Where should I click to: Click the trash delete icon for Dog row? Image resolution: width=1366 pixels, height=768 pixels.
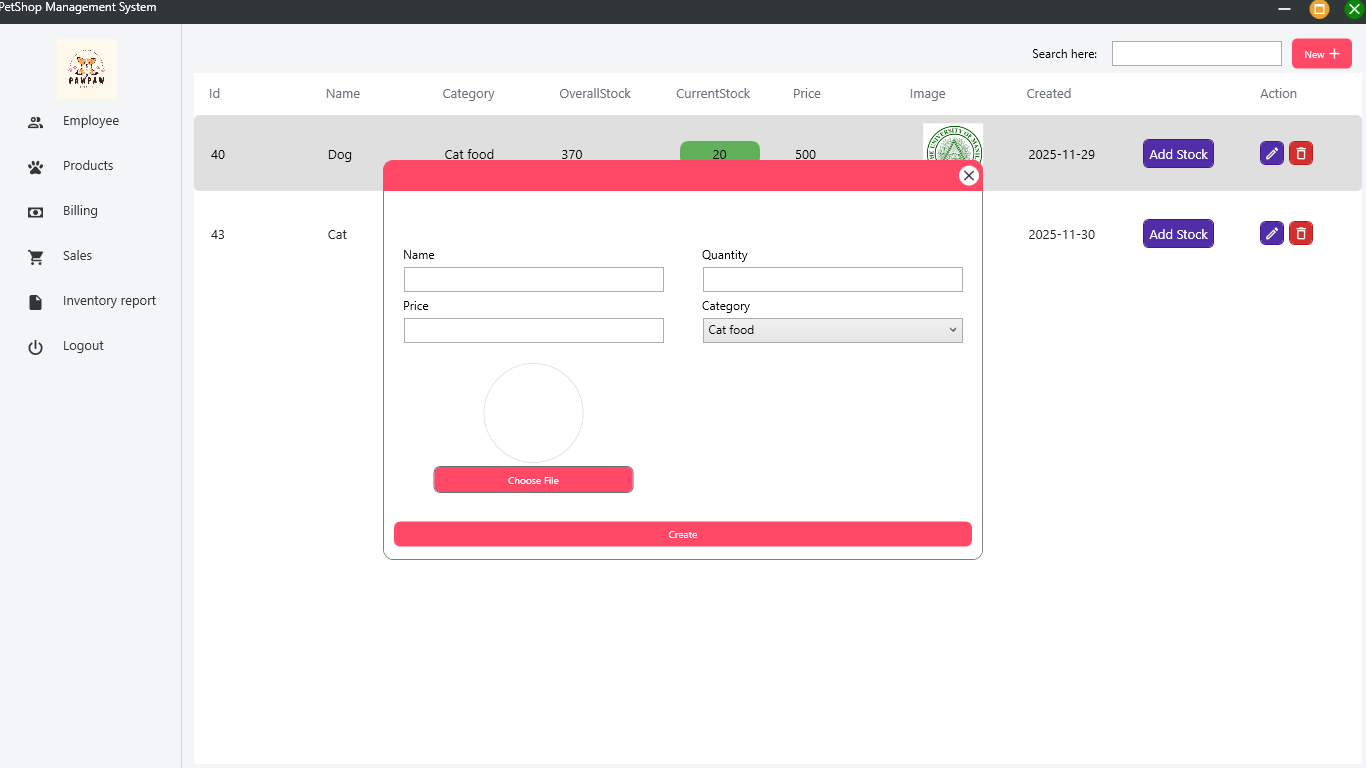(x=1301, y=153)
